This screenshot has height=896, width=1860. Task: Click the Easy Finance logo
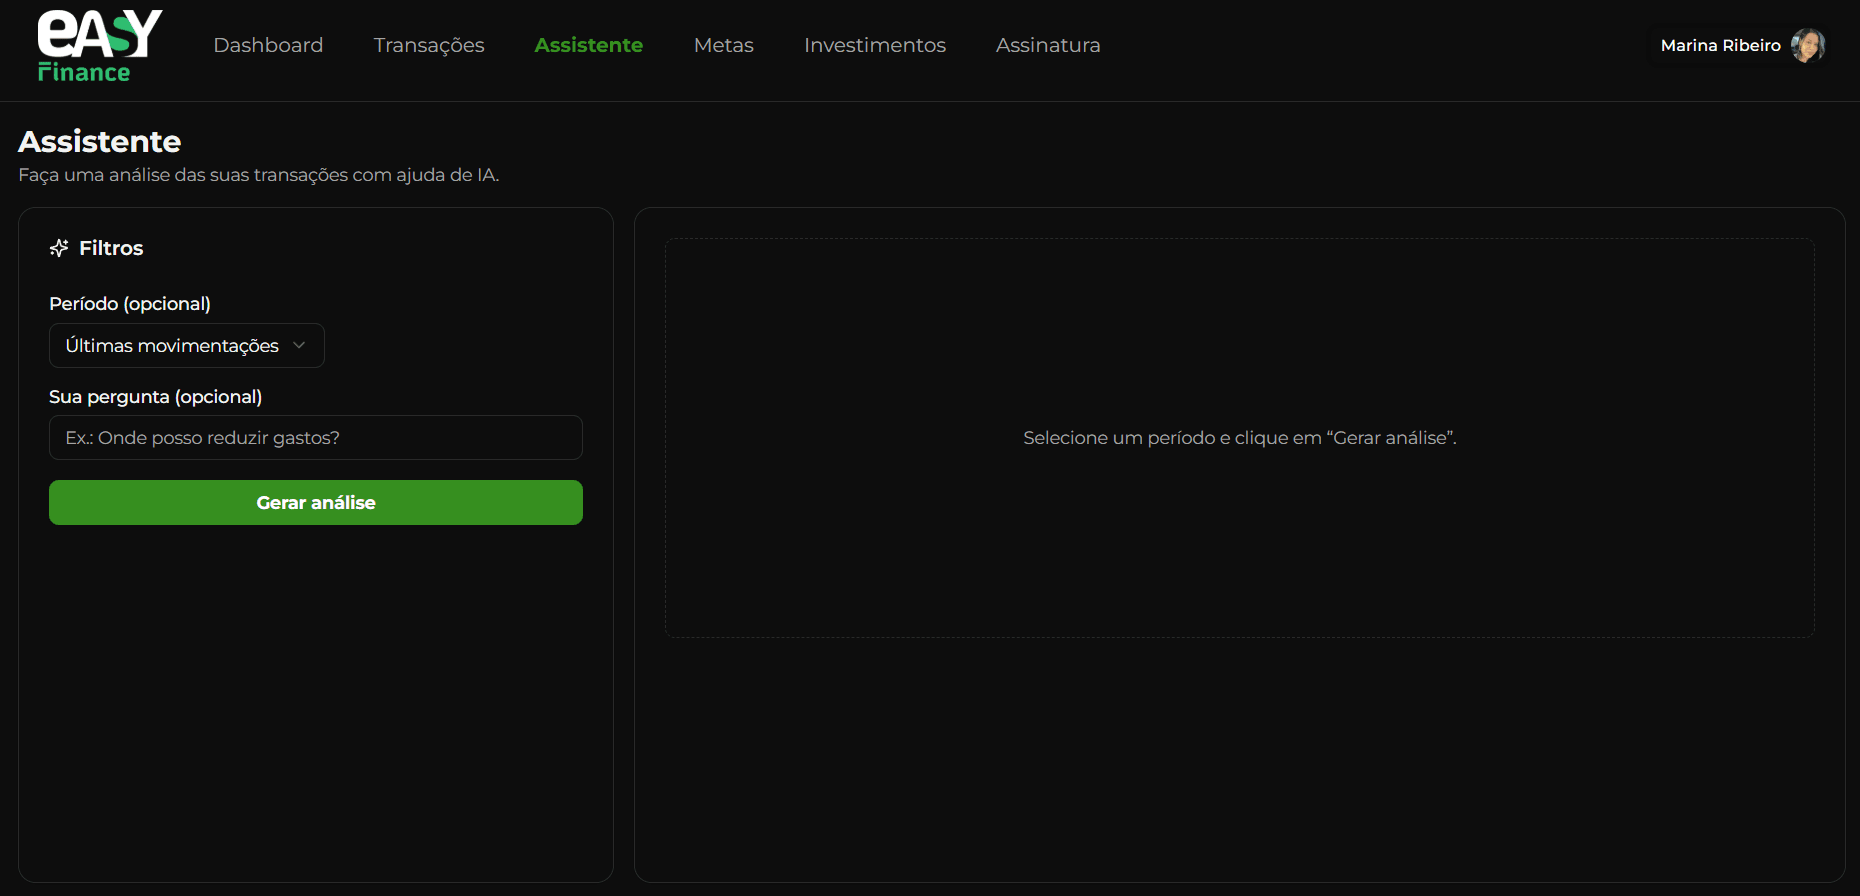(99, 46)
